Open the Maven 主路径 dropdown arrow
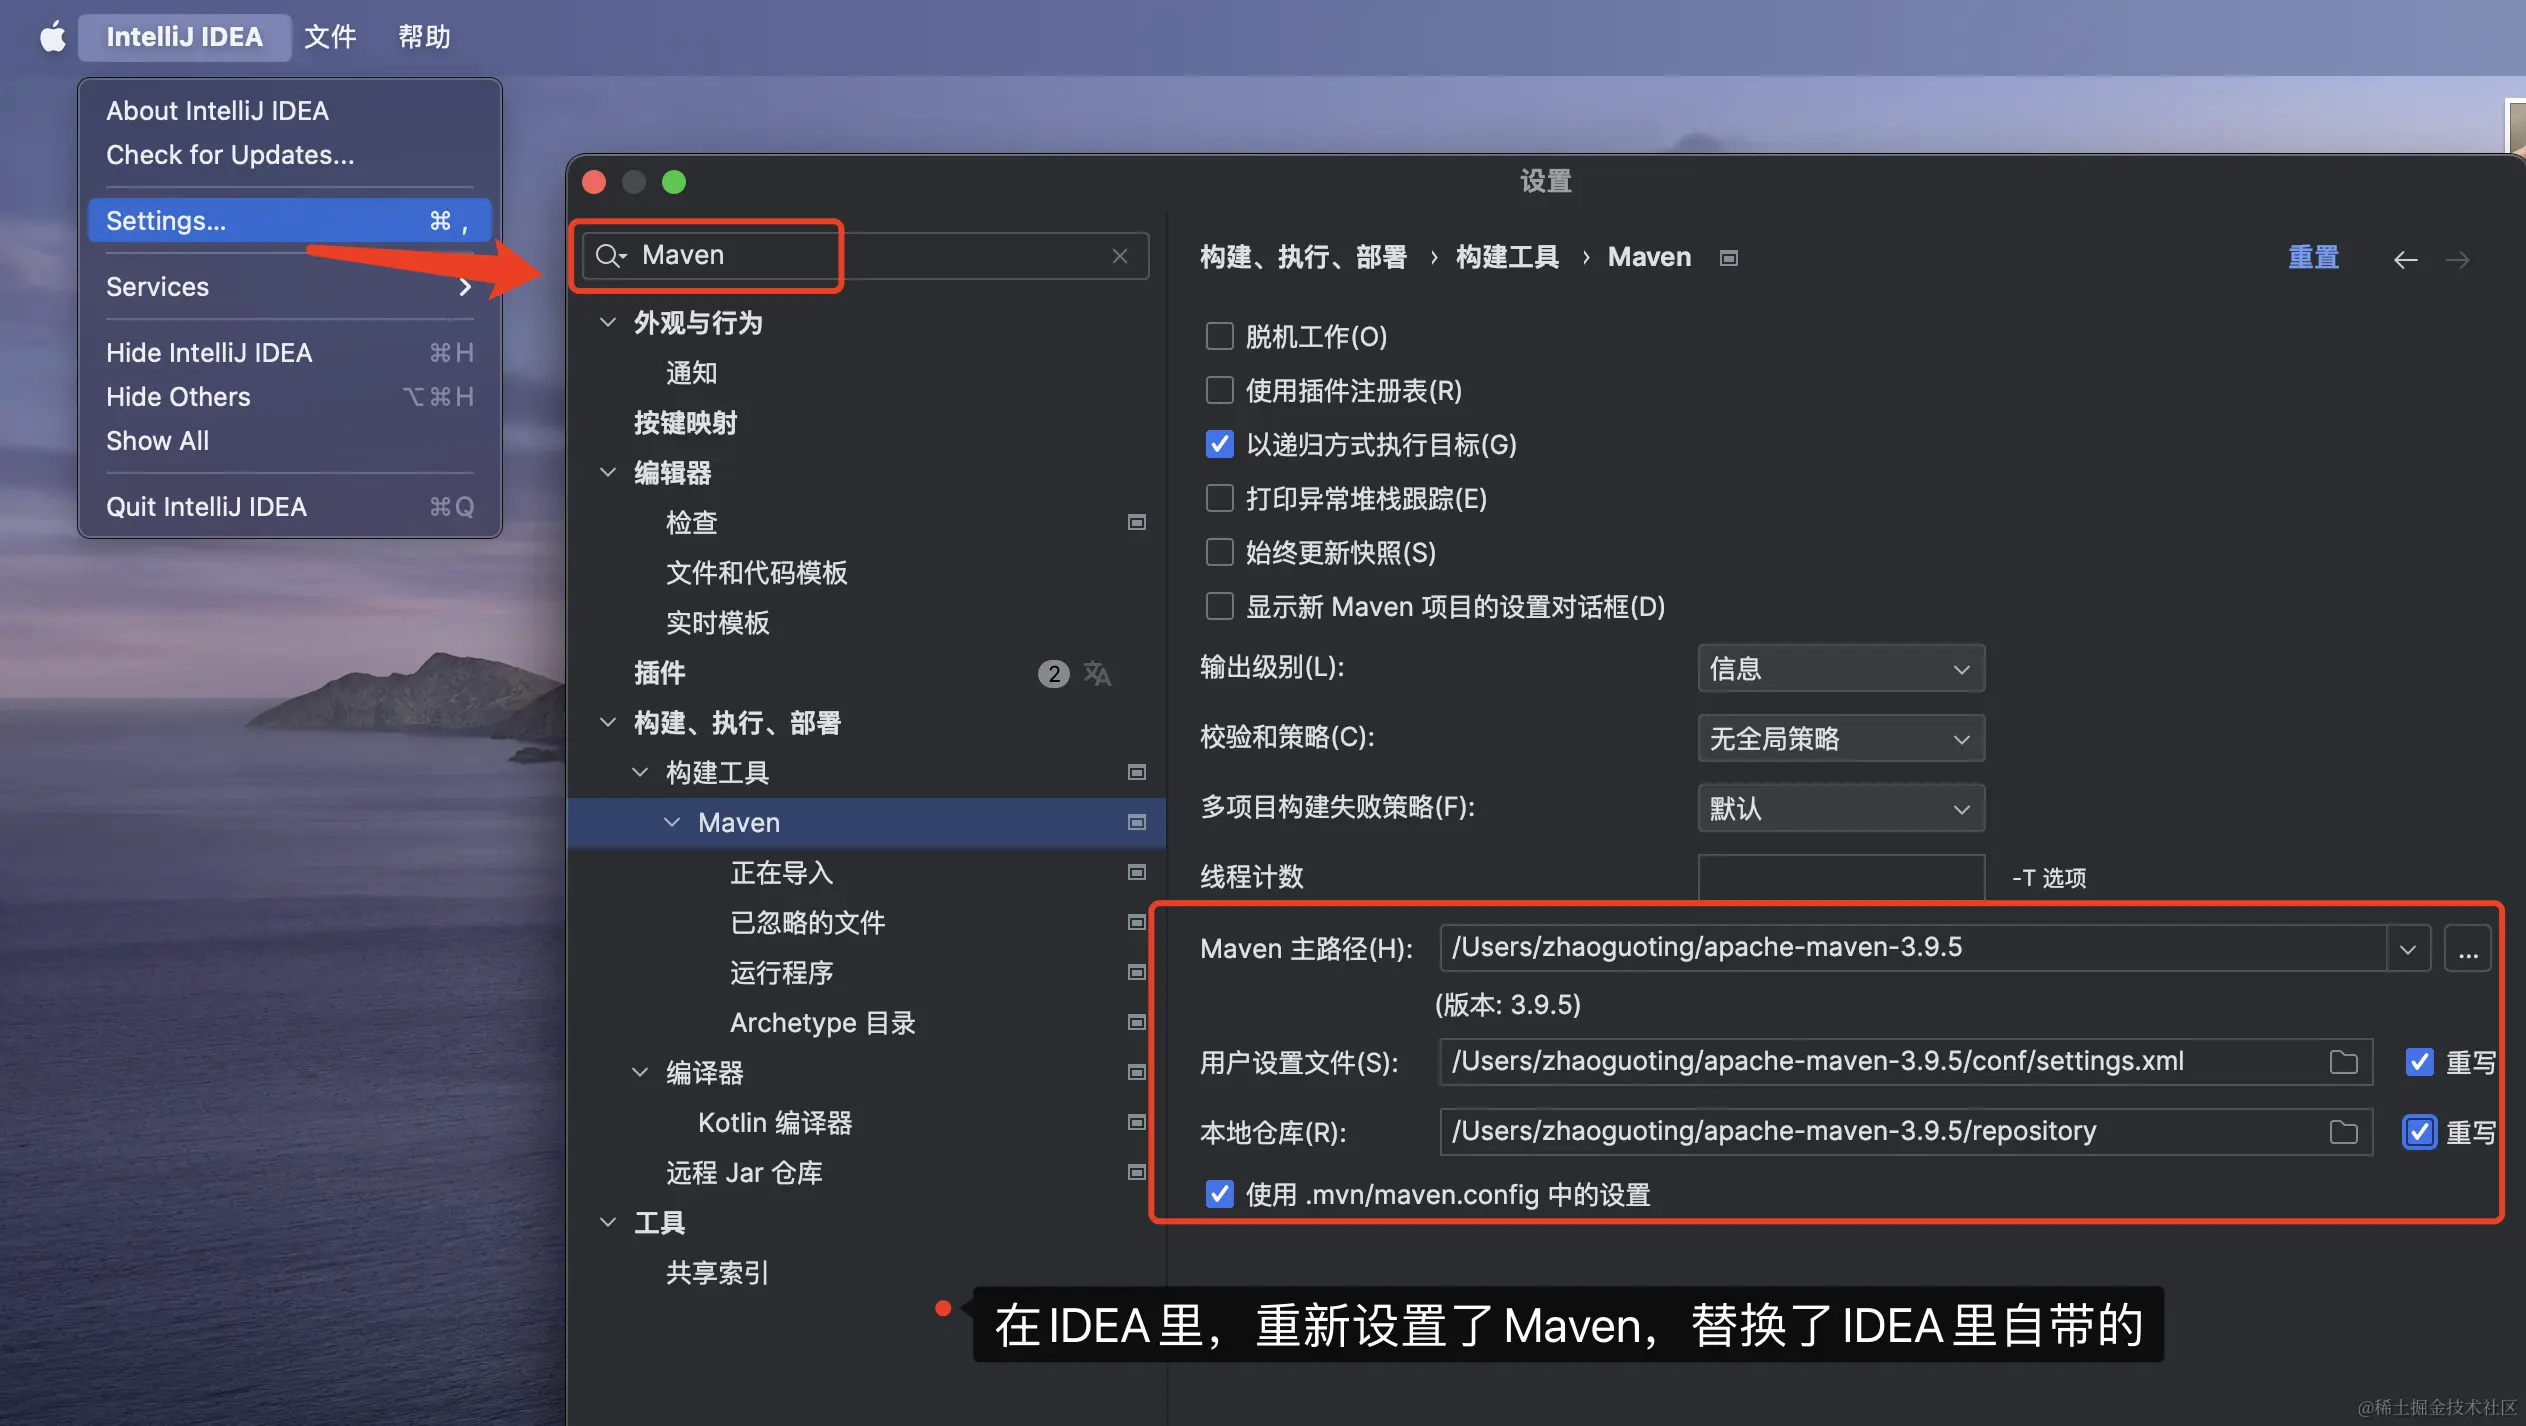The width and height of the screenshot is (2526, 1426). tap(2408, 949)
